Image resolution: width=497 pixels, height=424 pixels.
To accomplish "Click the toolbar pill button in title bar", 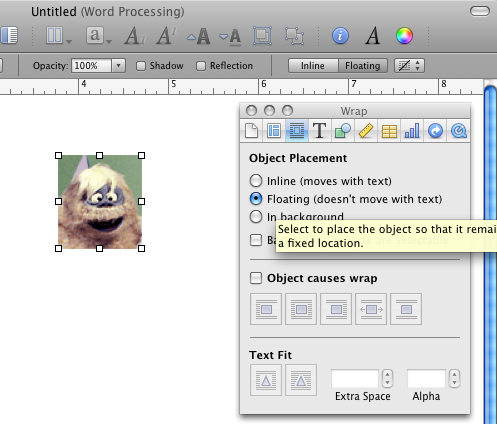I will pyautogui.click(x=480, y=11).
